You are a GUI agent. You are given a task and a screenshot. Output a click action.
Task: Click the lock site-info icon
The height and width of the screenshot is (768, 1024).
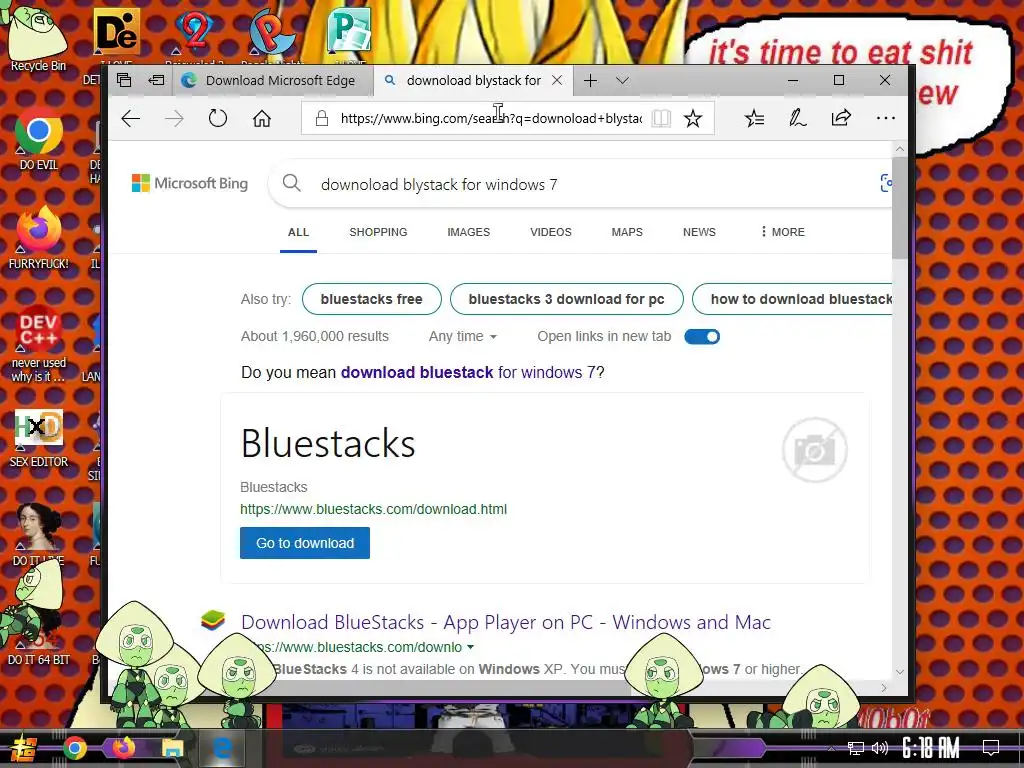click(321, 118)
